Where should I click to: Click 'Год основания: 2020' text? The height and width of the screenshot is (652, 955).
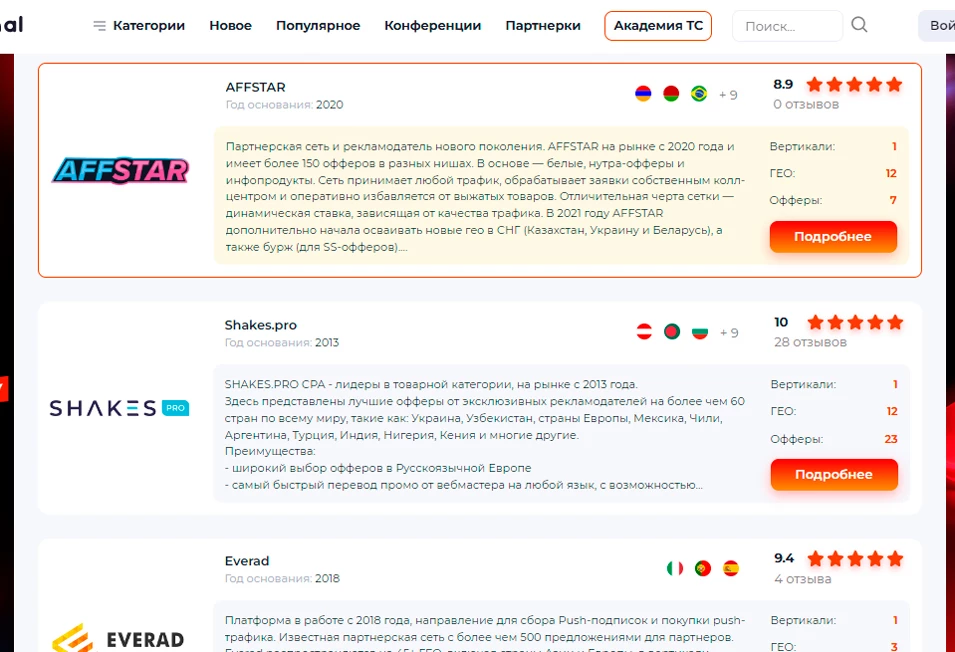click(x=284, y=105)
